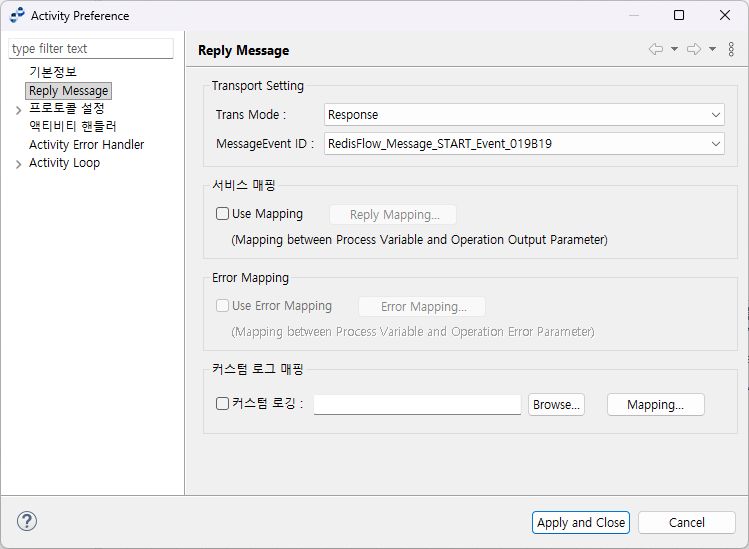The height and width of the screenshot is (549, 749).
Task: Open the MessageEvent ID combo box
Action: [524, 144]
